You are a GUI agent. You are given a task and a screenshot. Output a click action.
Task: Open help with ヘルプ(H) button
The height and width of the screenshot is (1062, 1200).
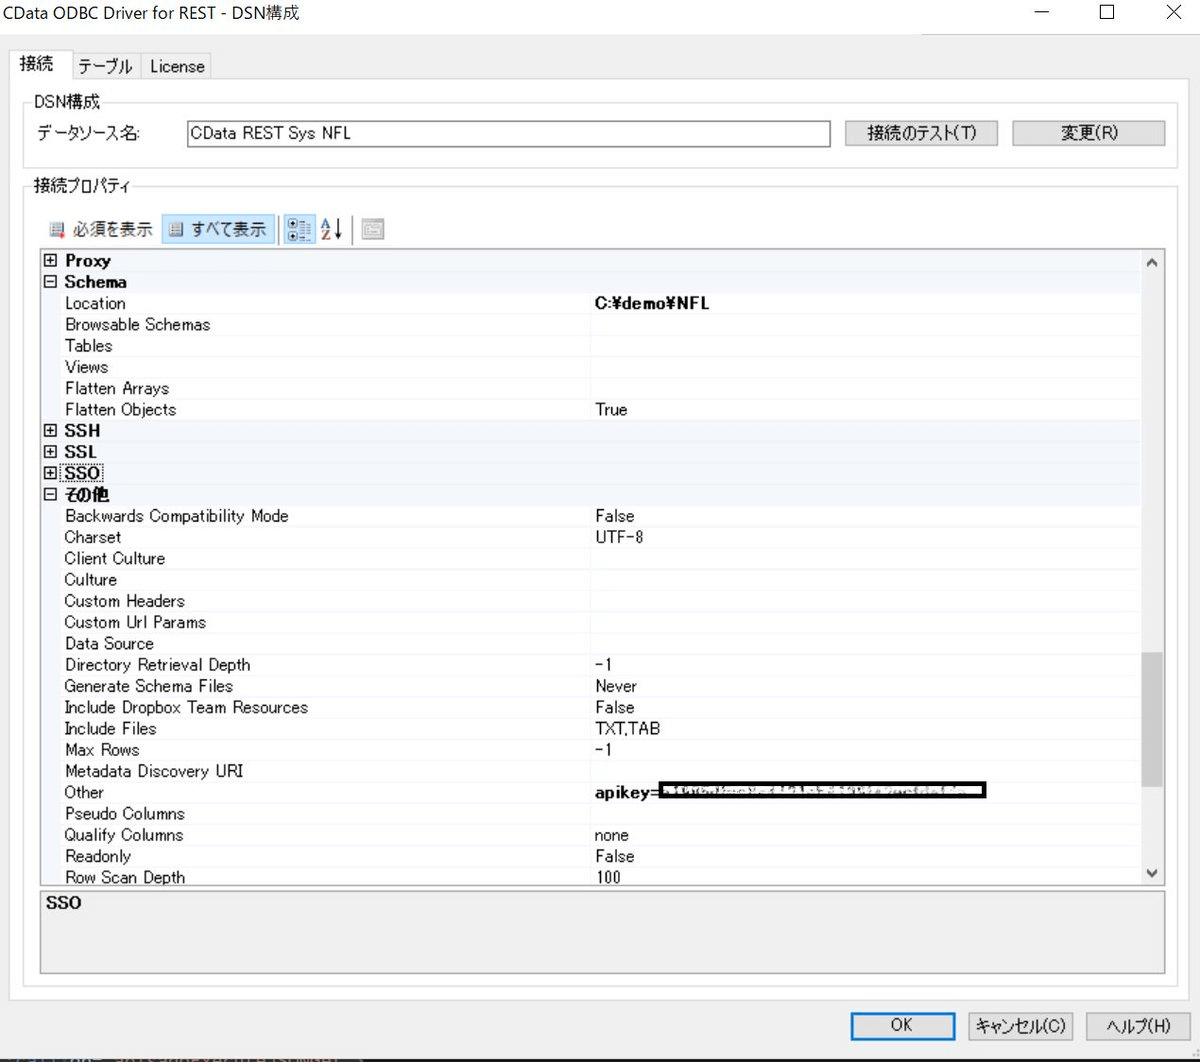pyautogui.click(x=1138, y=1025)
